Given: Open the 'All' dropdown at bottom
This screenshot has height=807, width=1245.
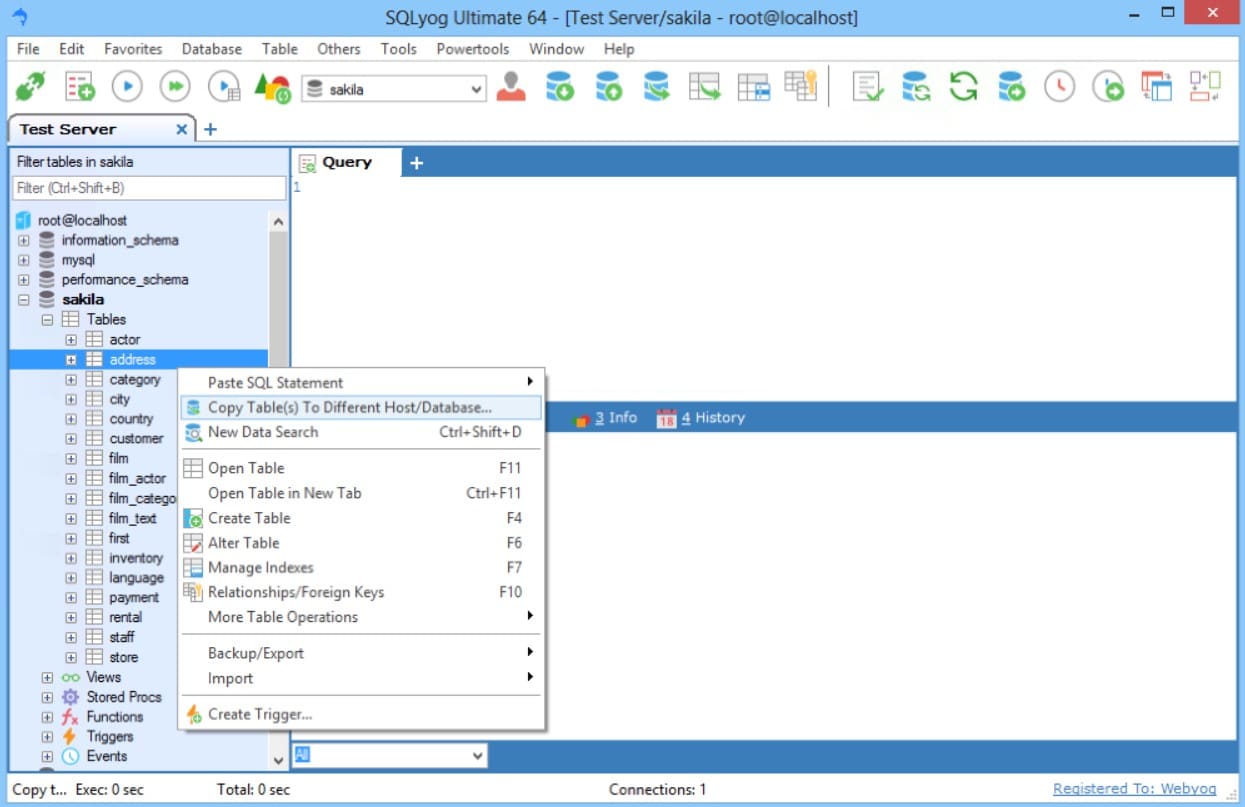Looking at the screenshot, I should click(x=389, y=755).
